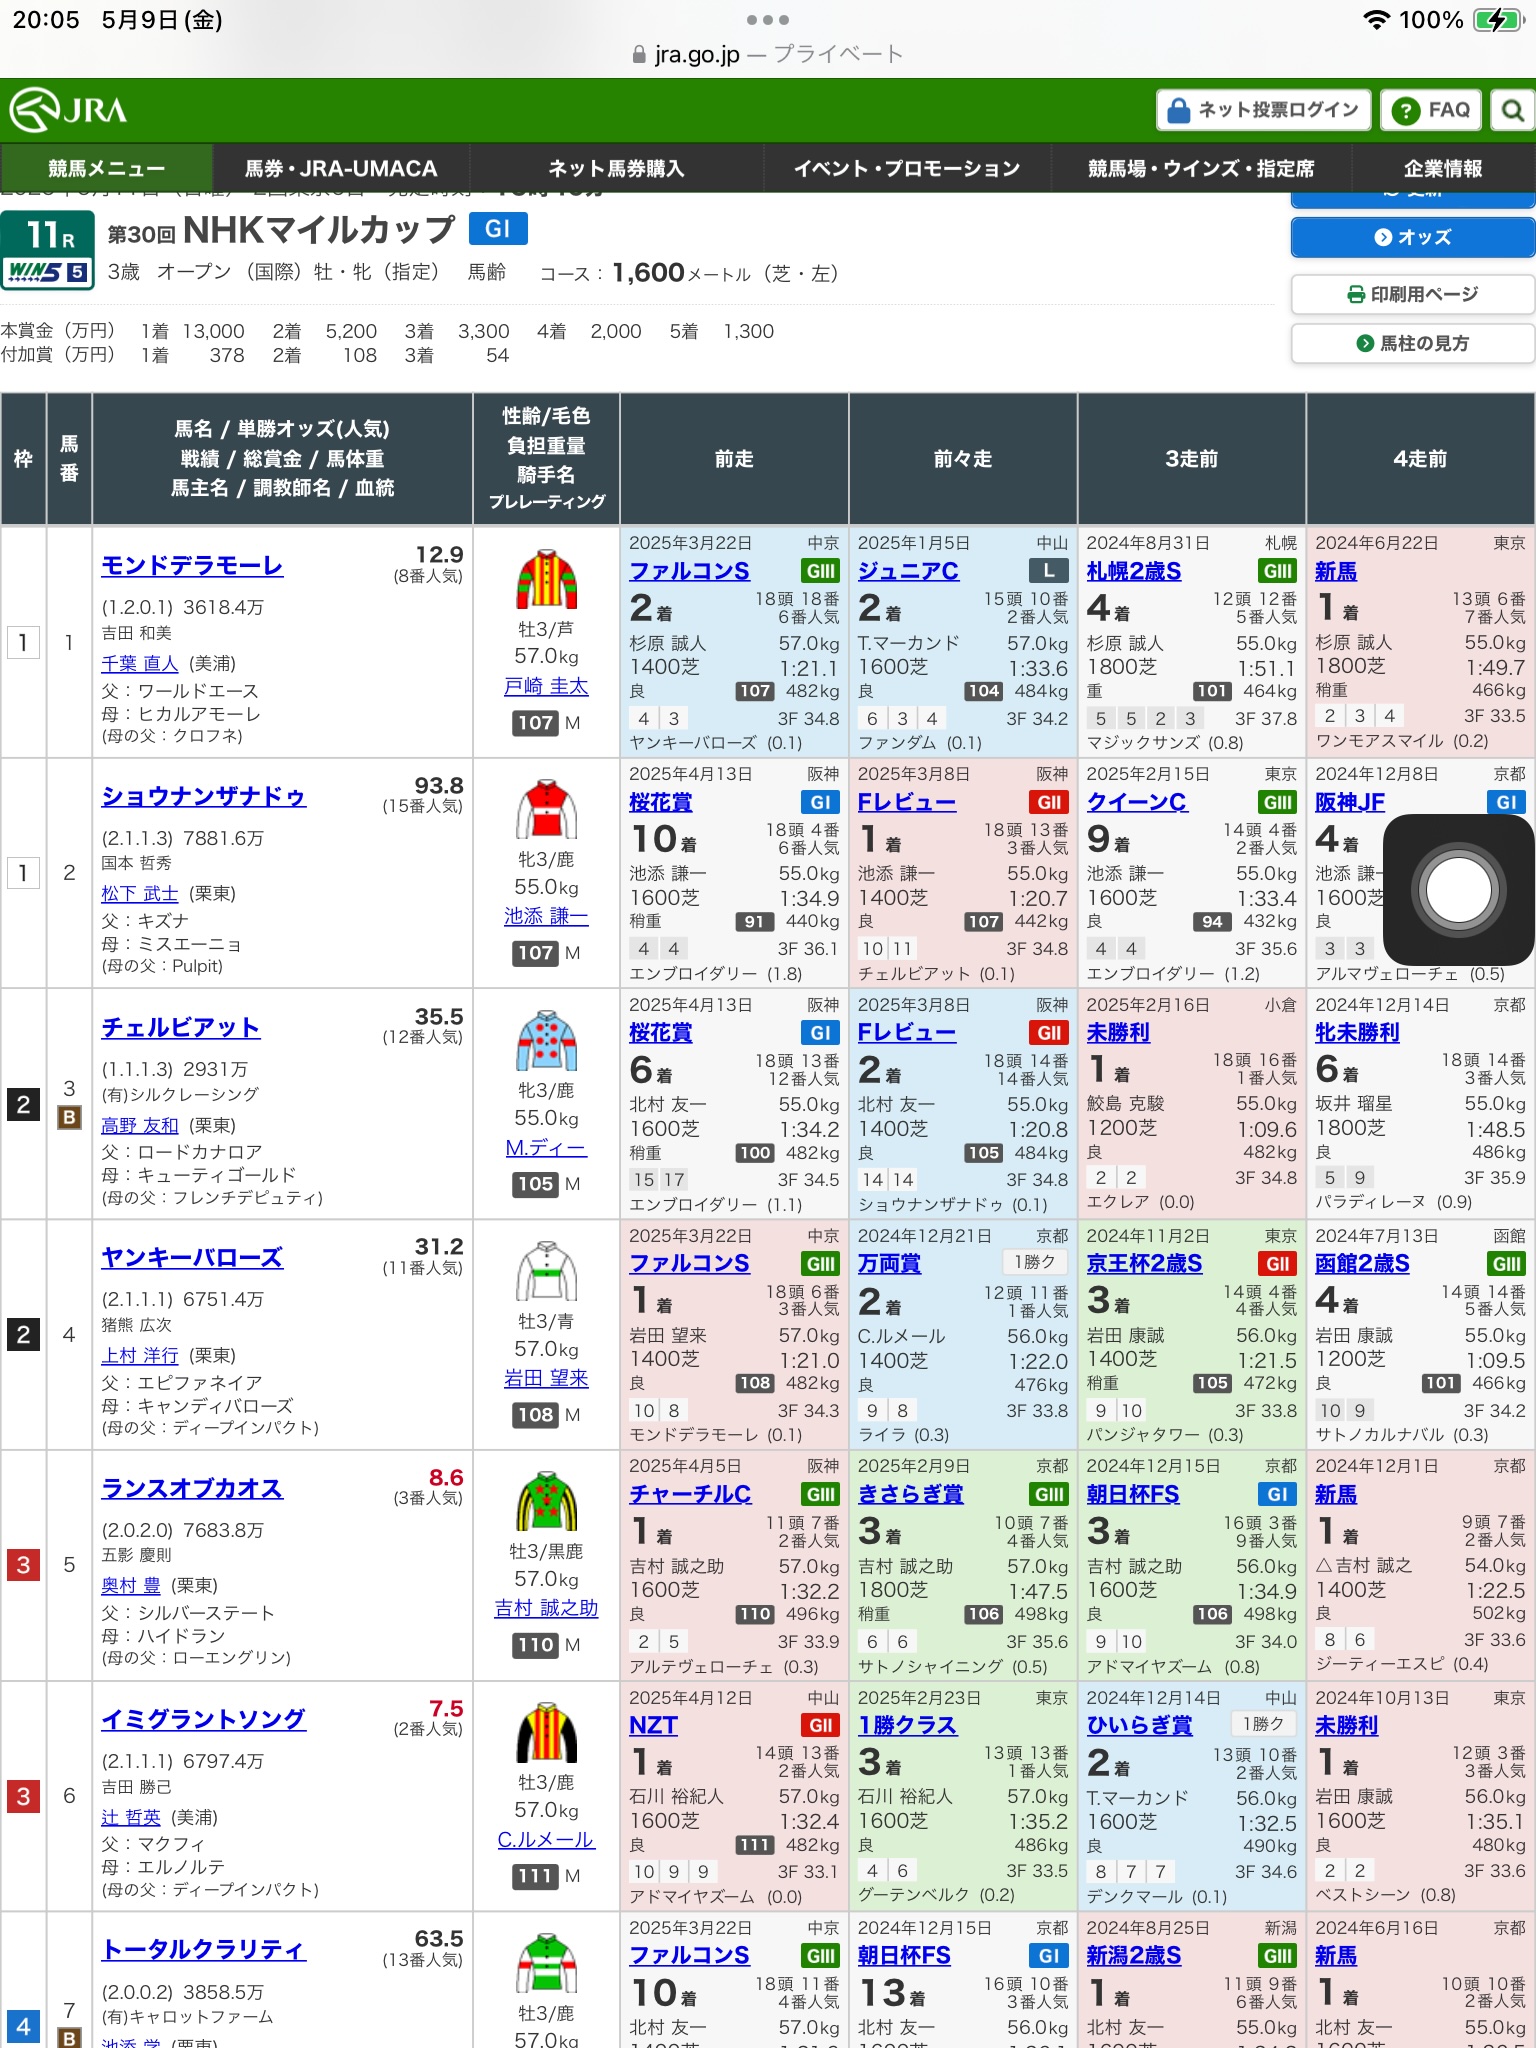Image resolution: width=1536 pixels, height=2048 pixels.
Task: Open the ネット馬券購入 menu
Action: (616, 168)
